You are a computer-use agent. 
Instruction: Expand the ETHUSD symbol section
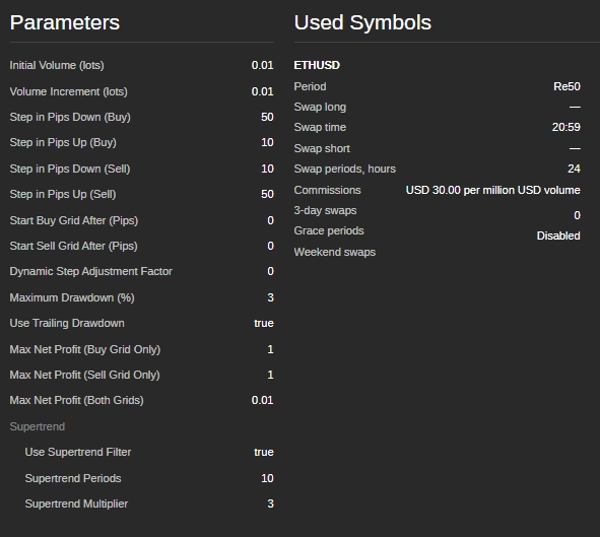coord(317,66)
